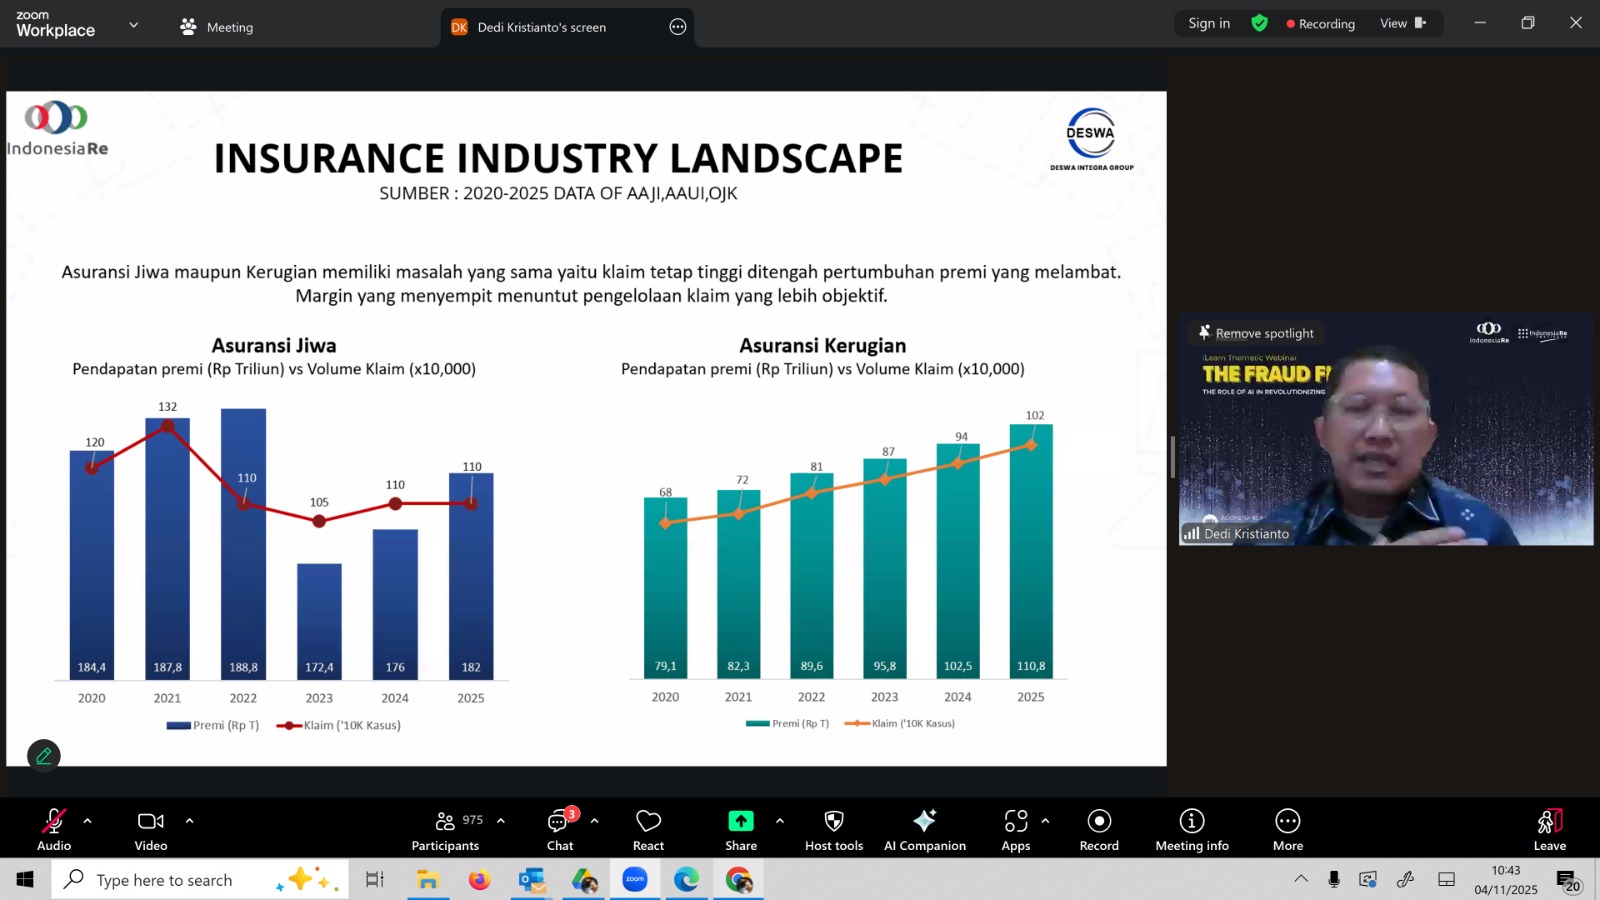Click the Sign in button
1600x900 pixels.
coord(1208,24)
